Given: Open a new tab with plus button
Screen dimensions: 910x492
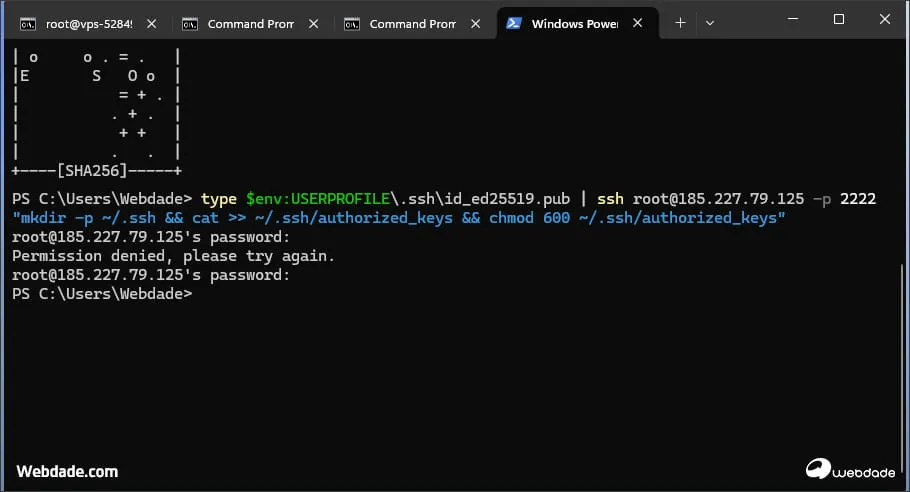Looking at the screenshot, I should 680,22.
